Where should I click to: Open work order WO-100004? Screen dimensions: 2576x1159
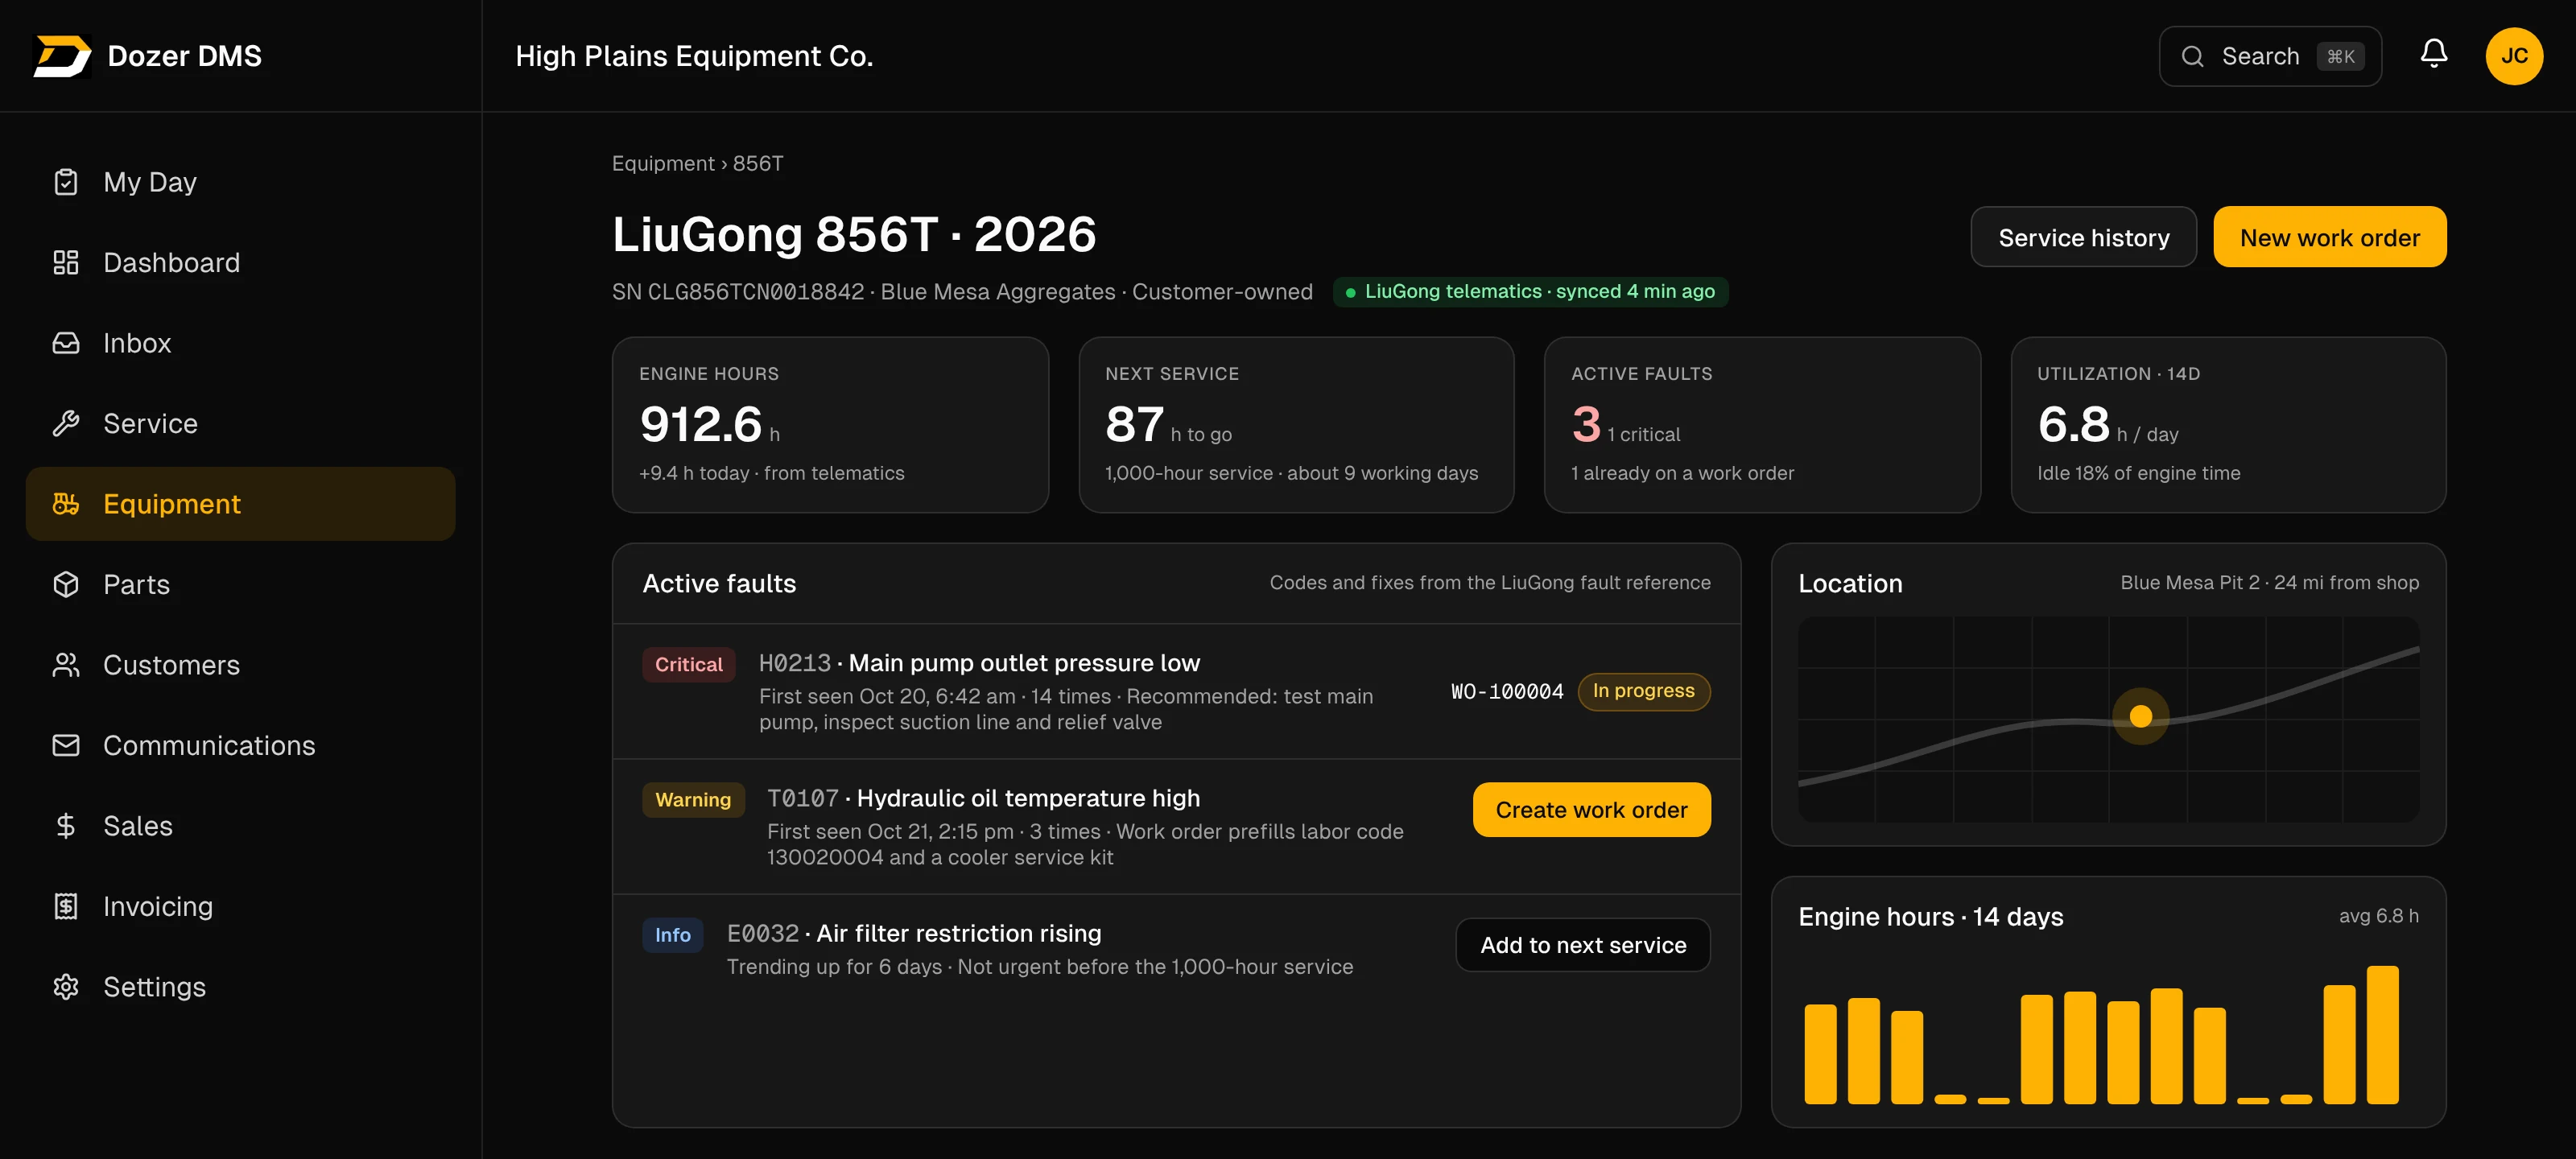tap(1506, 691)
